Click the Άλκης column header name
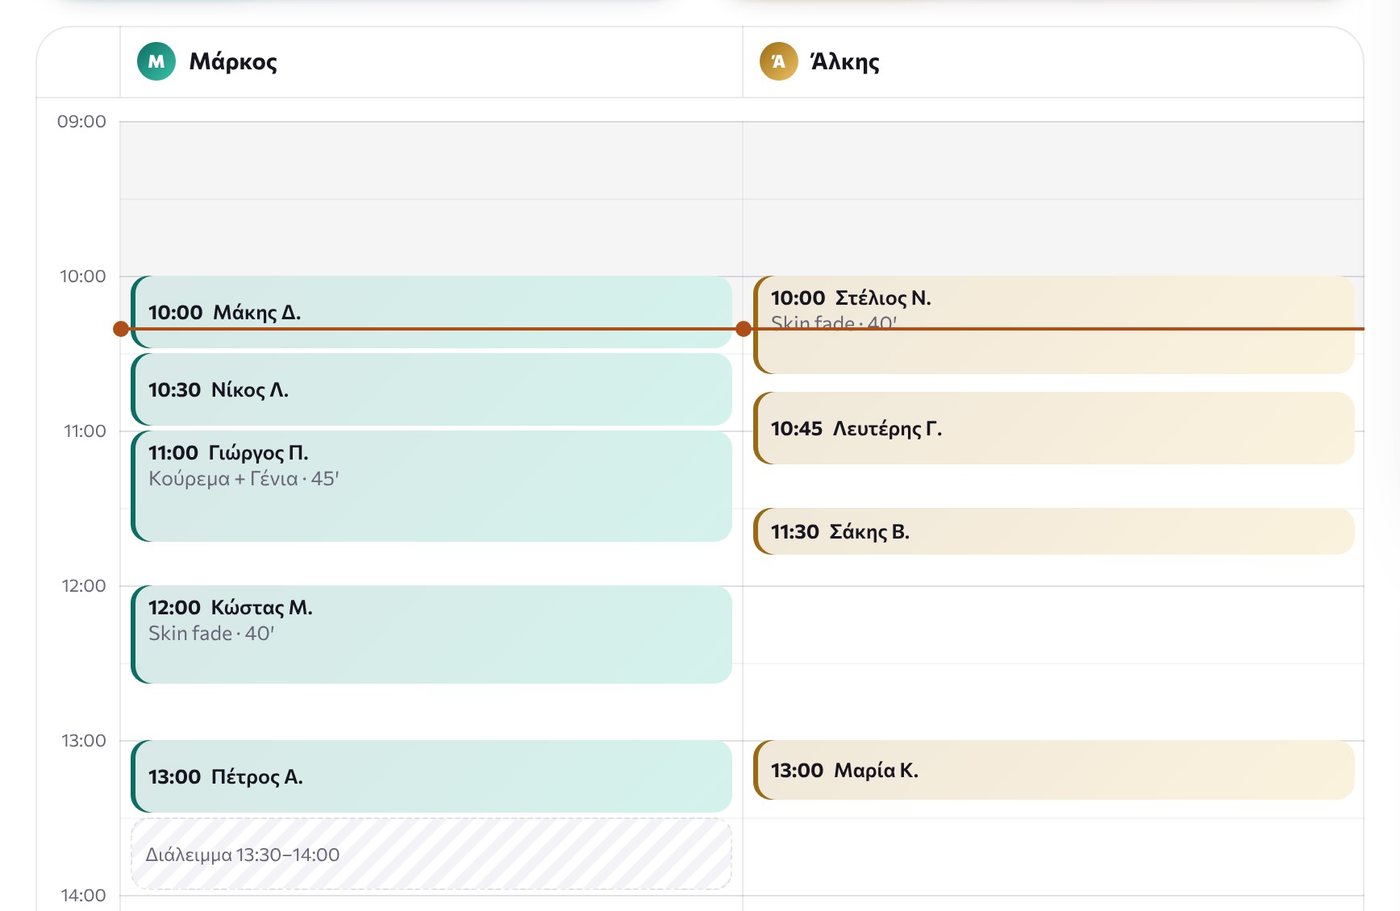1400x911 pixels. pyautogui.click(x=845, y=62)
